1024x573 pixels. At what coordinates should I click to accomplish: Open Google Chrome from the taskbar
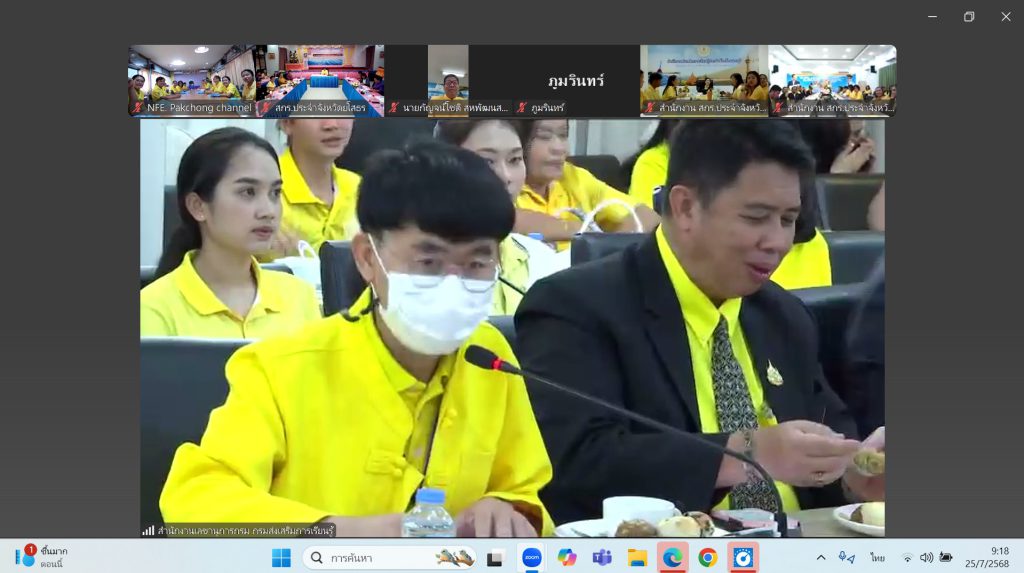[707, 557]
